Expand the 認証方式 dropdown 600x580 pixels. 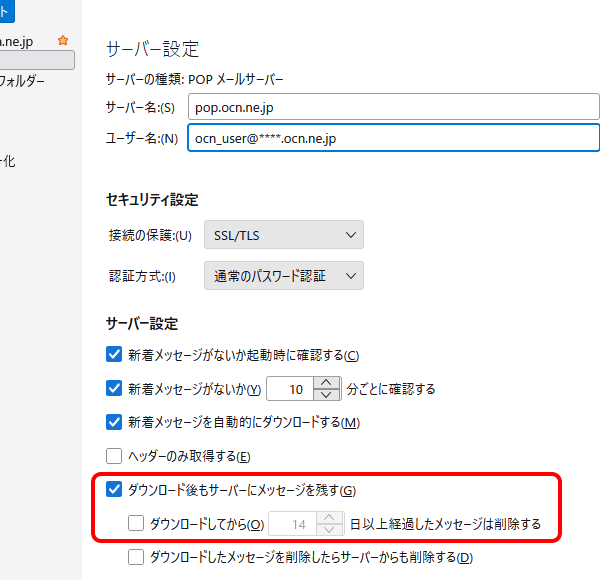(283, 276)
